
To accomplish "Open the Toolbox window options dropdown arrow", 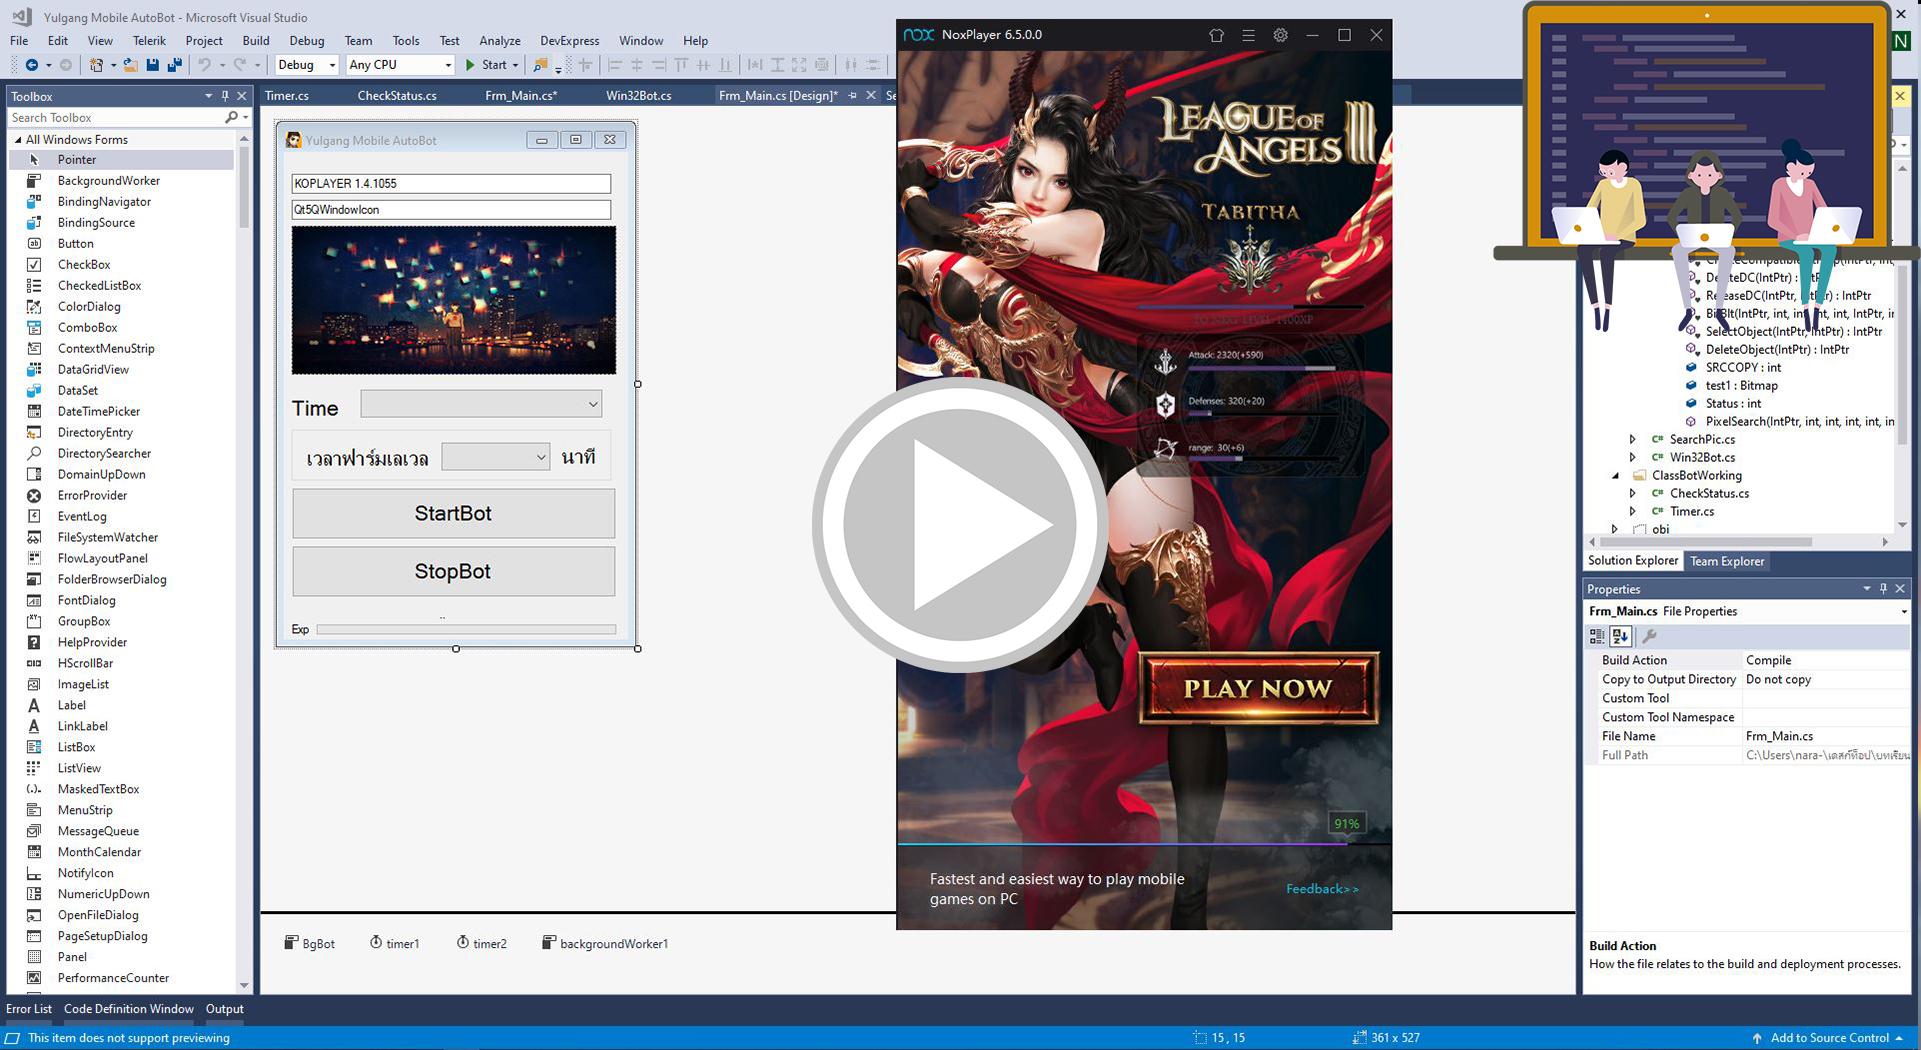I will 208,96.
